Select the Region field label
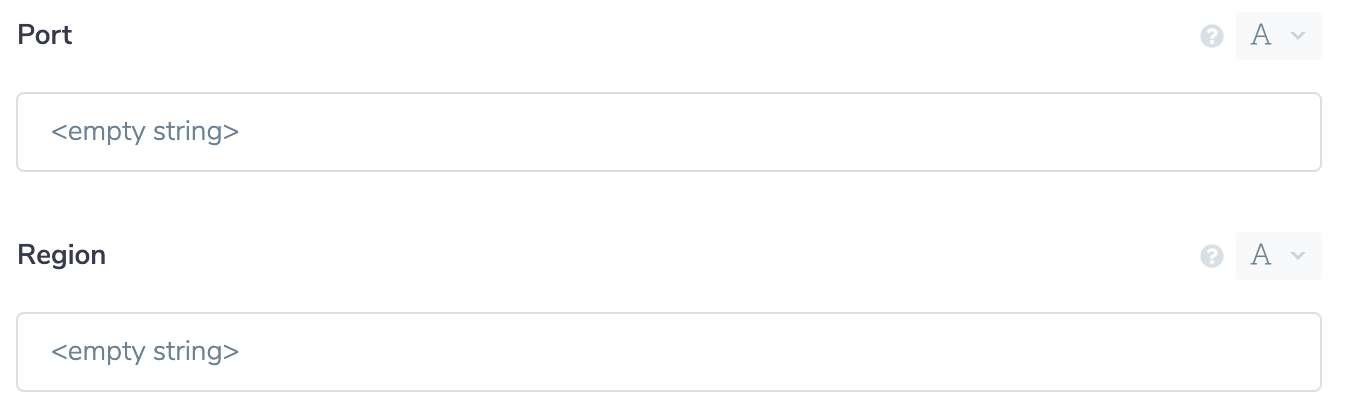 (x=62, y=255)
